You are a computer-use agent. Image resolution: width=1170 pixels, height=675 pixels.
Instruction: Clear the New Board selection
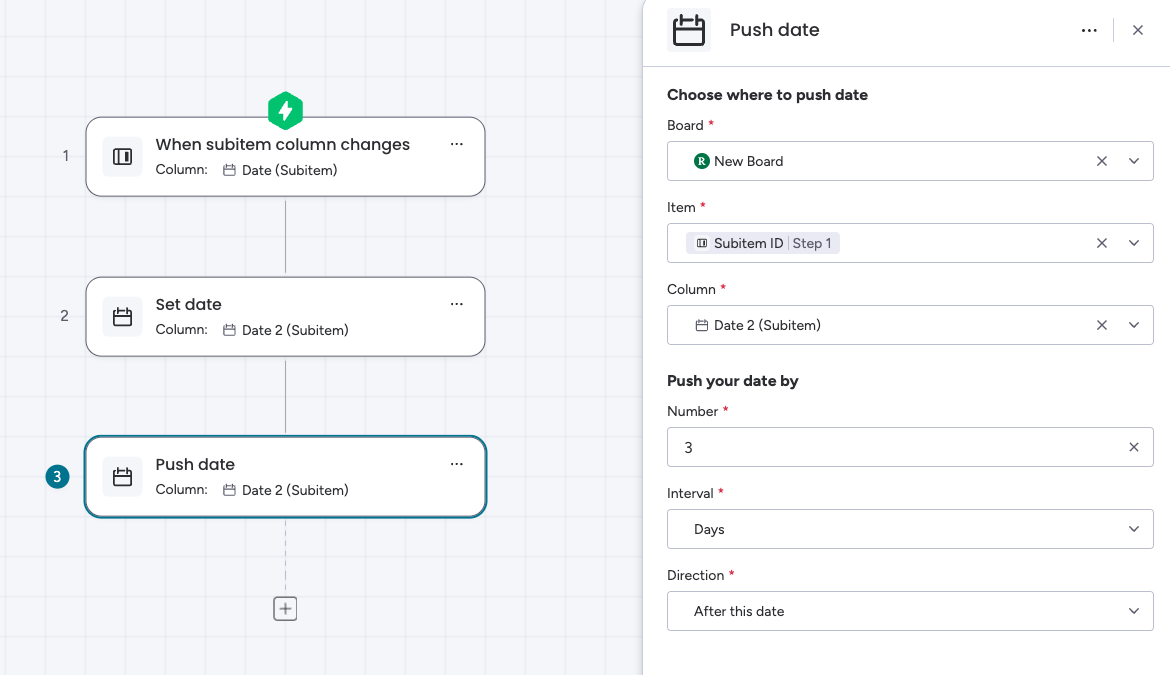click(x=1102, y=161)
